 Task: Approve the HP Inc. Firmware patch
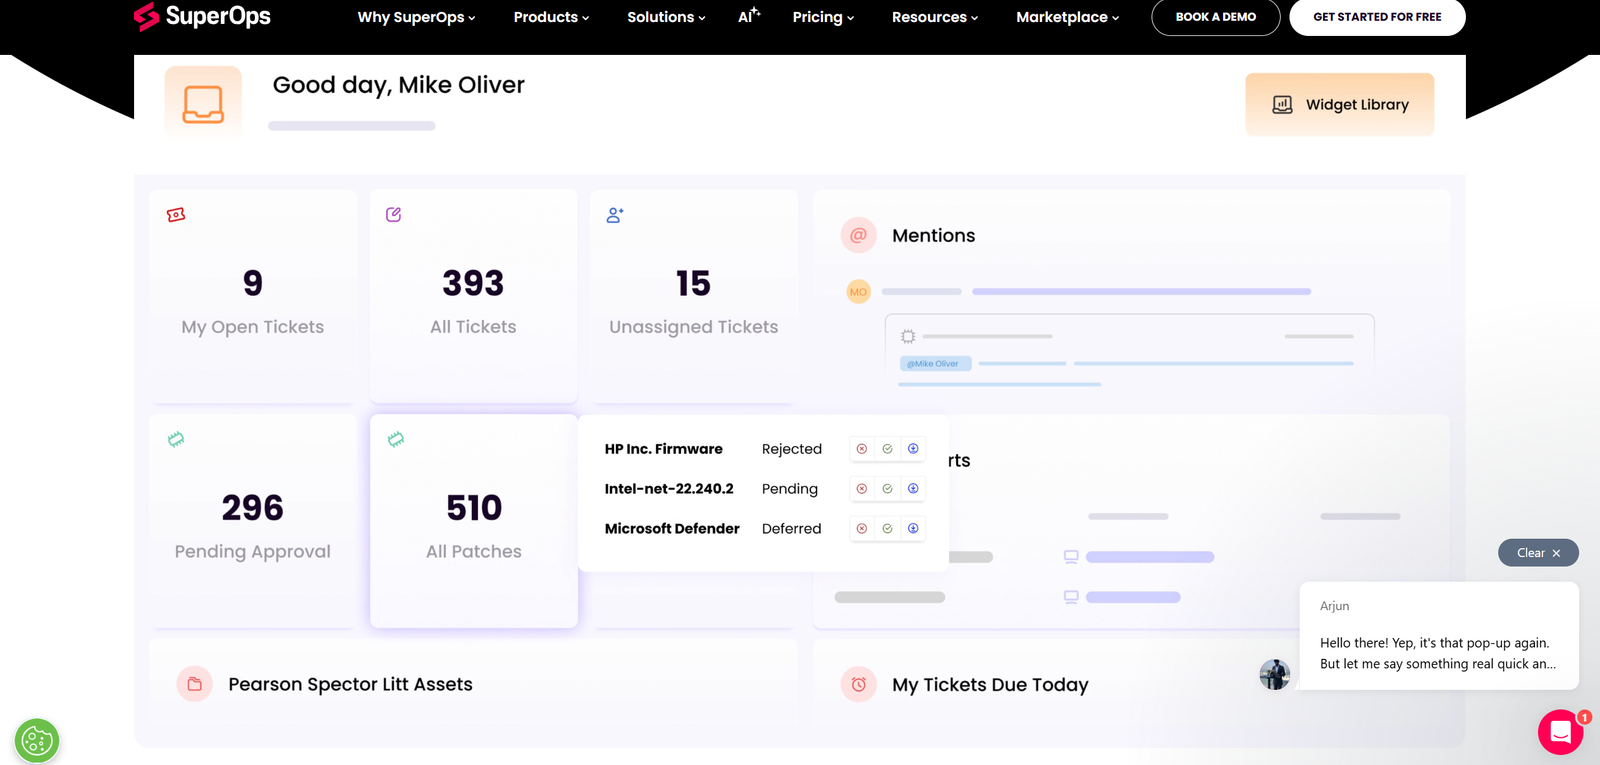click(x=887, y=449)
